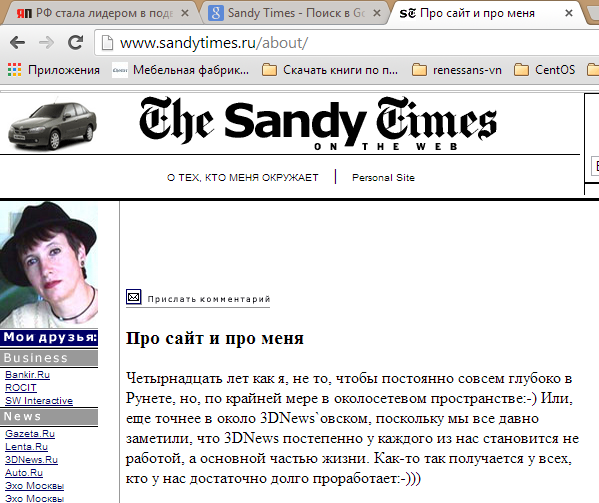The width and height of the screenshot is (599, 503).
Task: Open the Personal Site menu link
Action: tap(383, 178)
